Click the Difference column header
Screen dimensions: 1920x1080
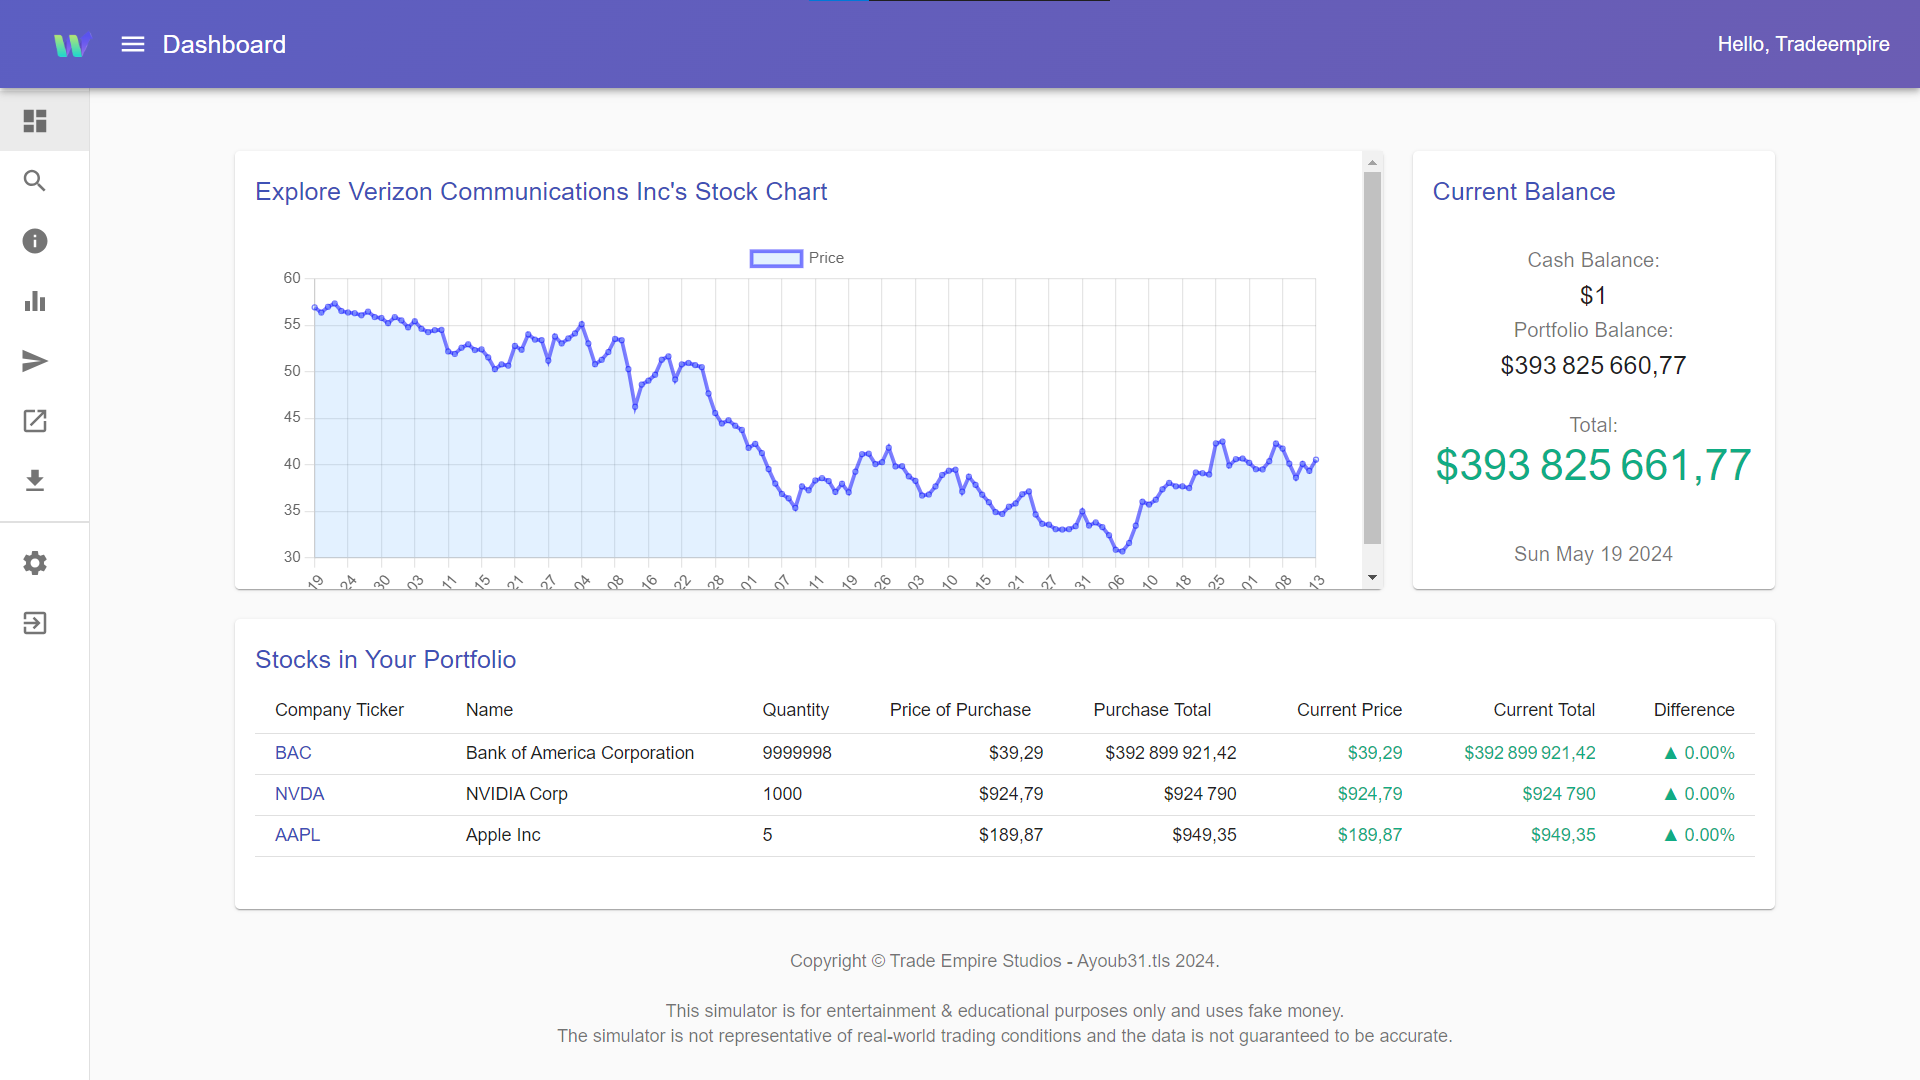pos(1694,710)
